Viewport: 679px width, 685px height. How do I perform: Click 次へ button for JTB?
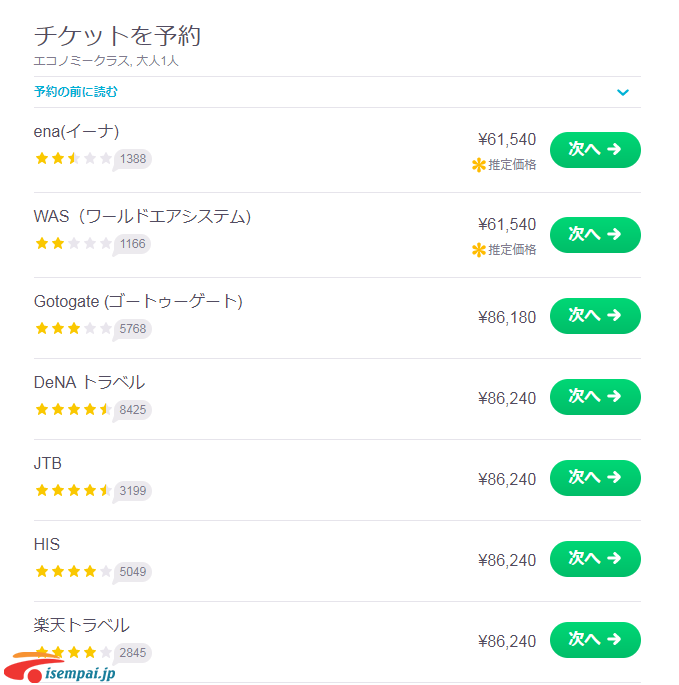595,478
